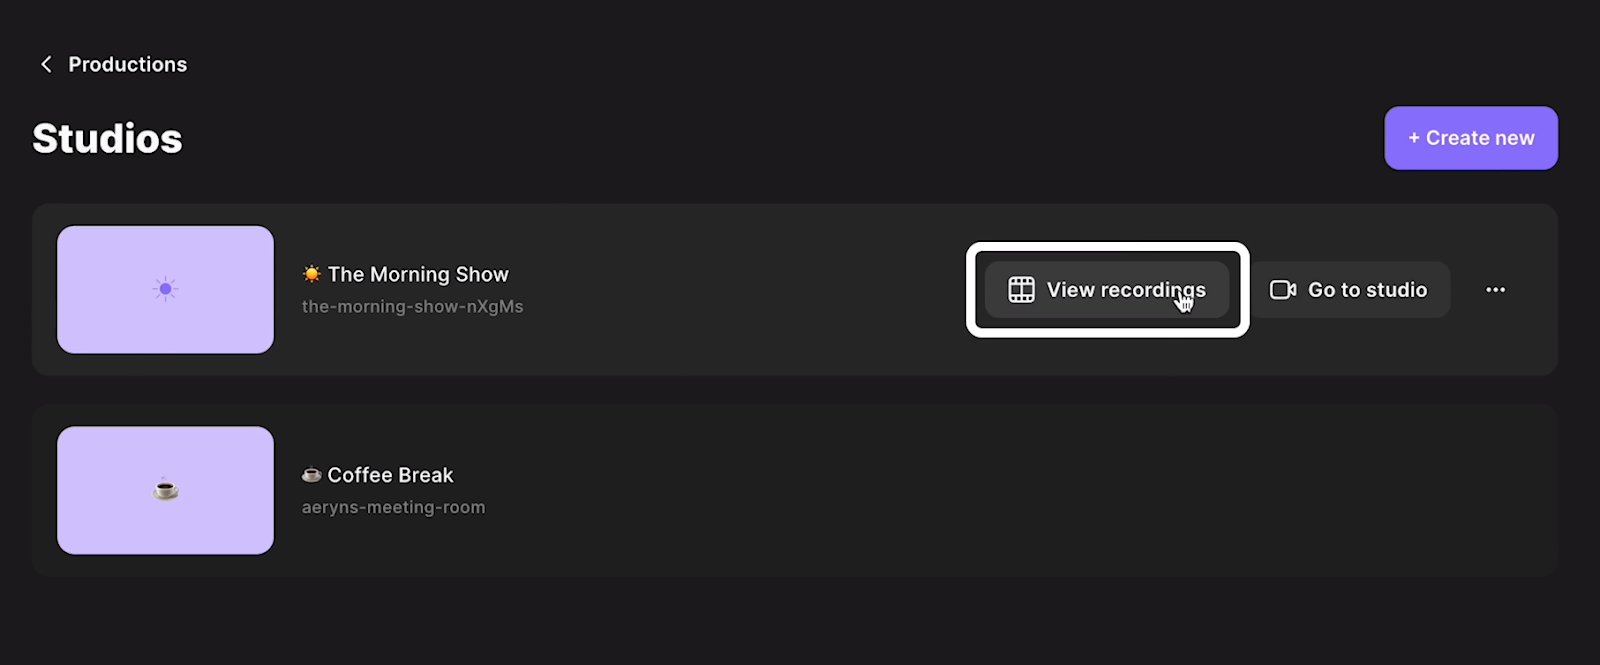Viewport: 1600px width, 665px height.
Task: Click the film grid icon in View recordings
Action: pos(1021,290)
